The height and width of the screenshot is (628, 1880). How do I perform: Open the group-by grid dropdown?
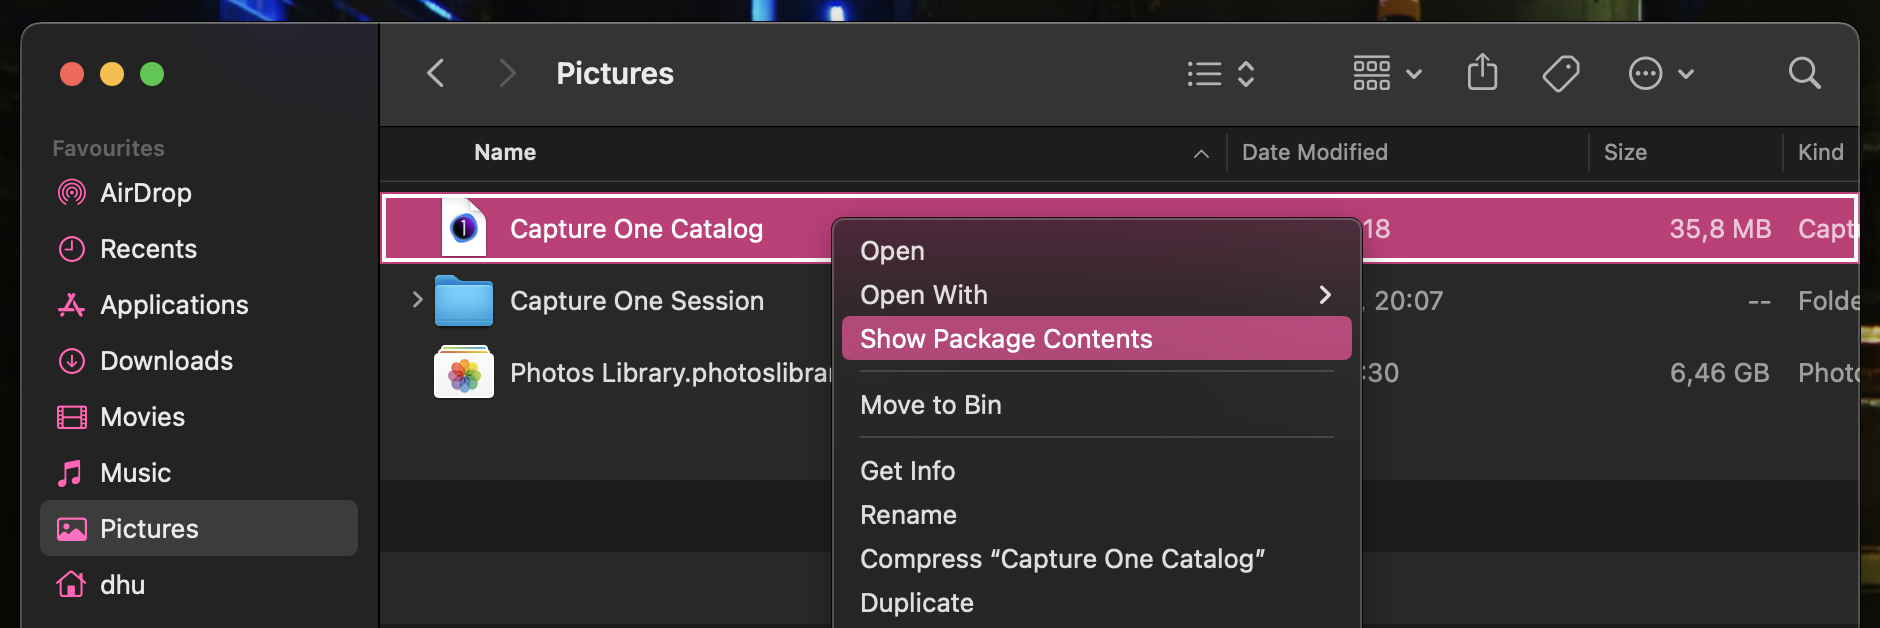click(1387, 73)
